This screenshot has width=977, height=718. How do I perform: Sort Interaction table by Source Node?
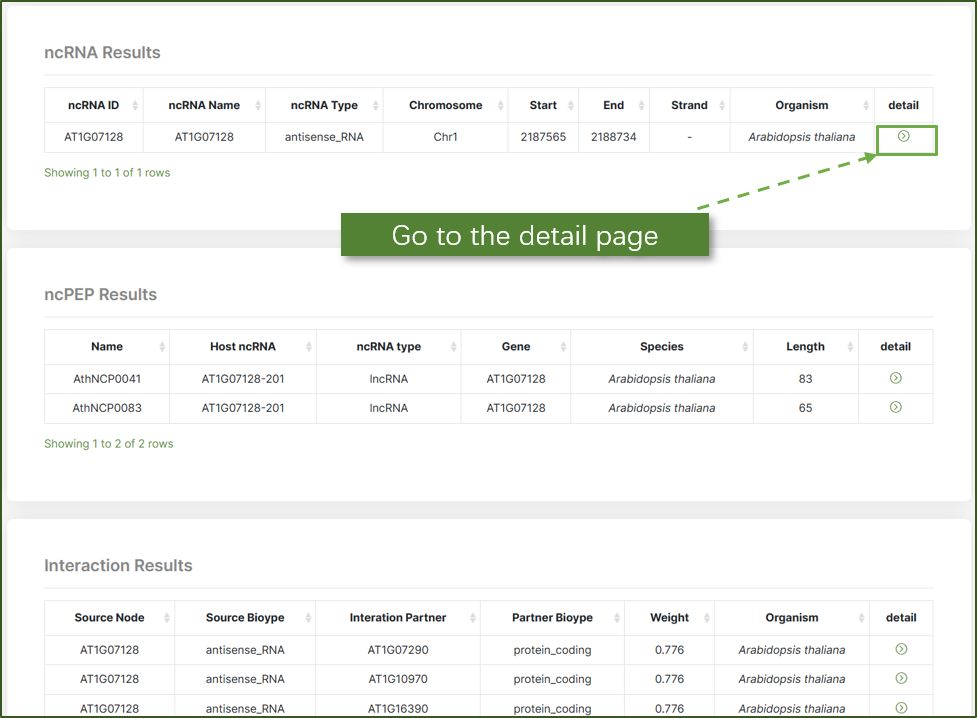coord(109,618)
